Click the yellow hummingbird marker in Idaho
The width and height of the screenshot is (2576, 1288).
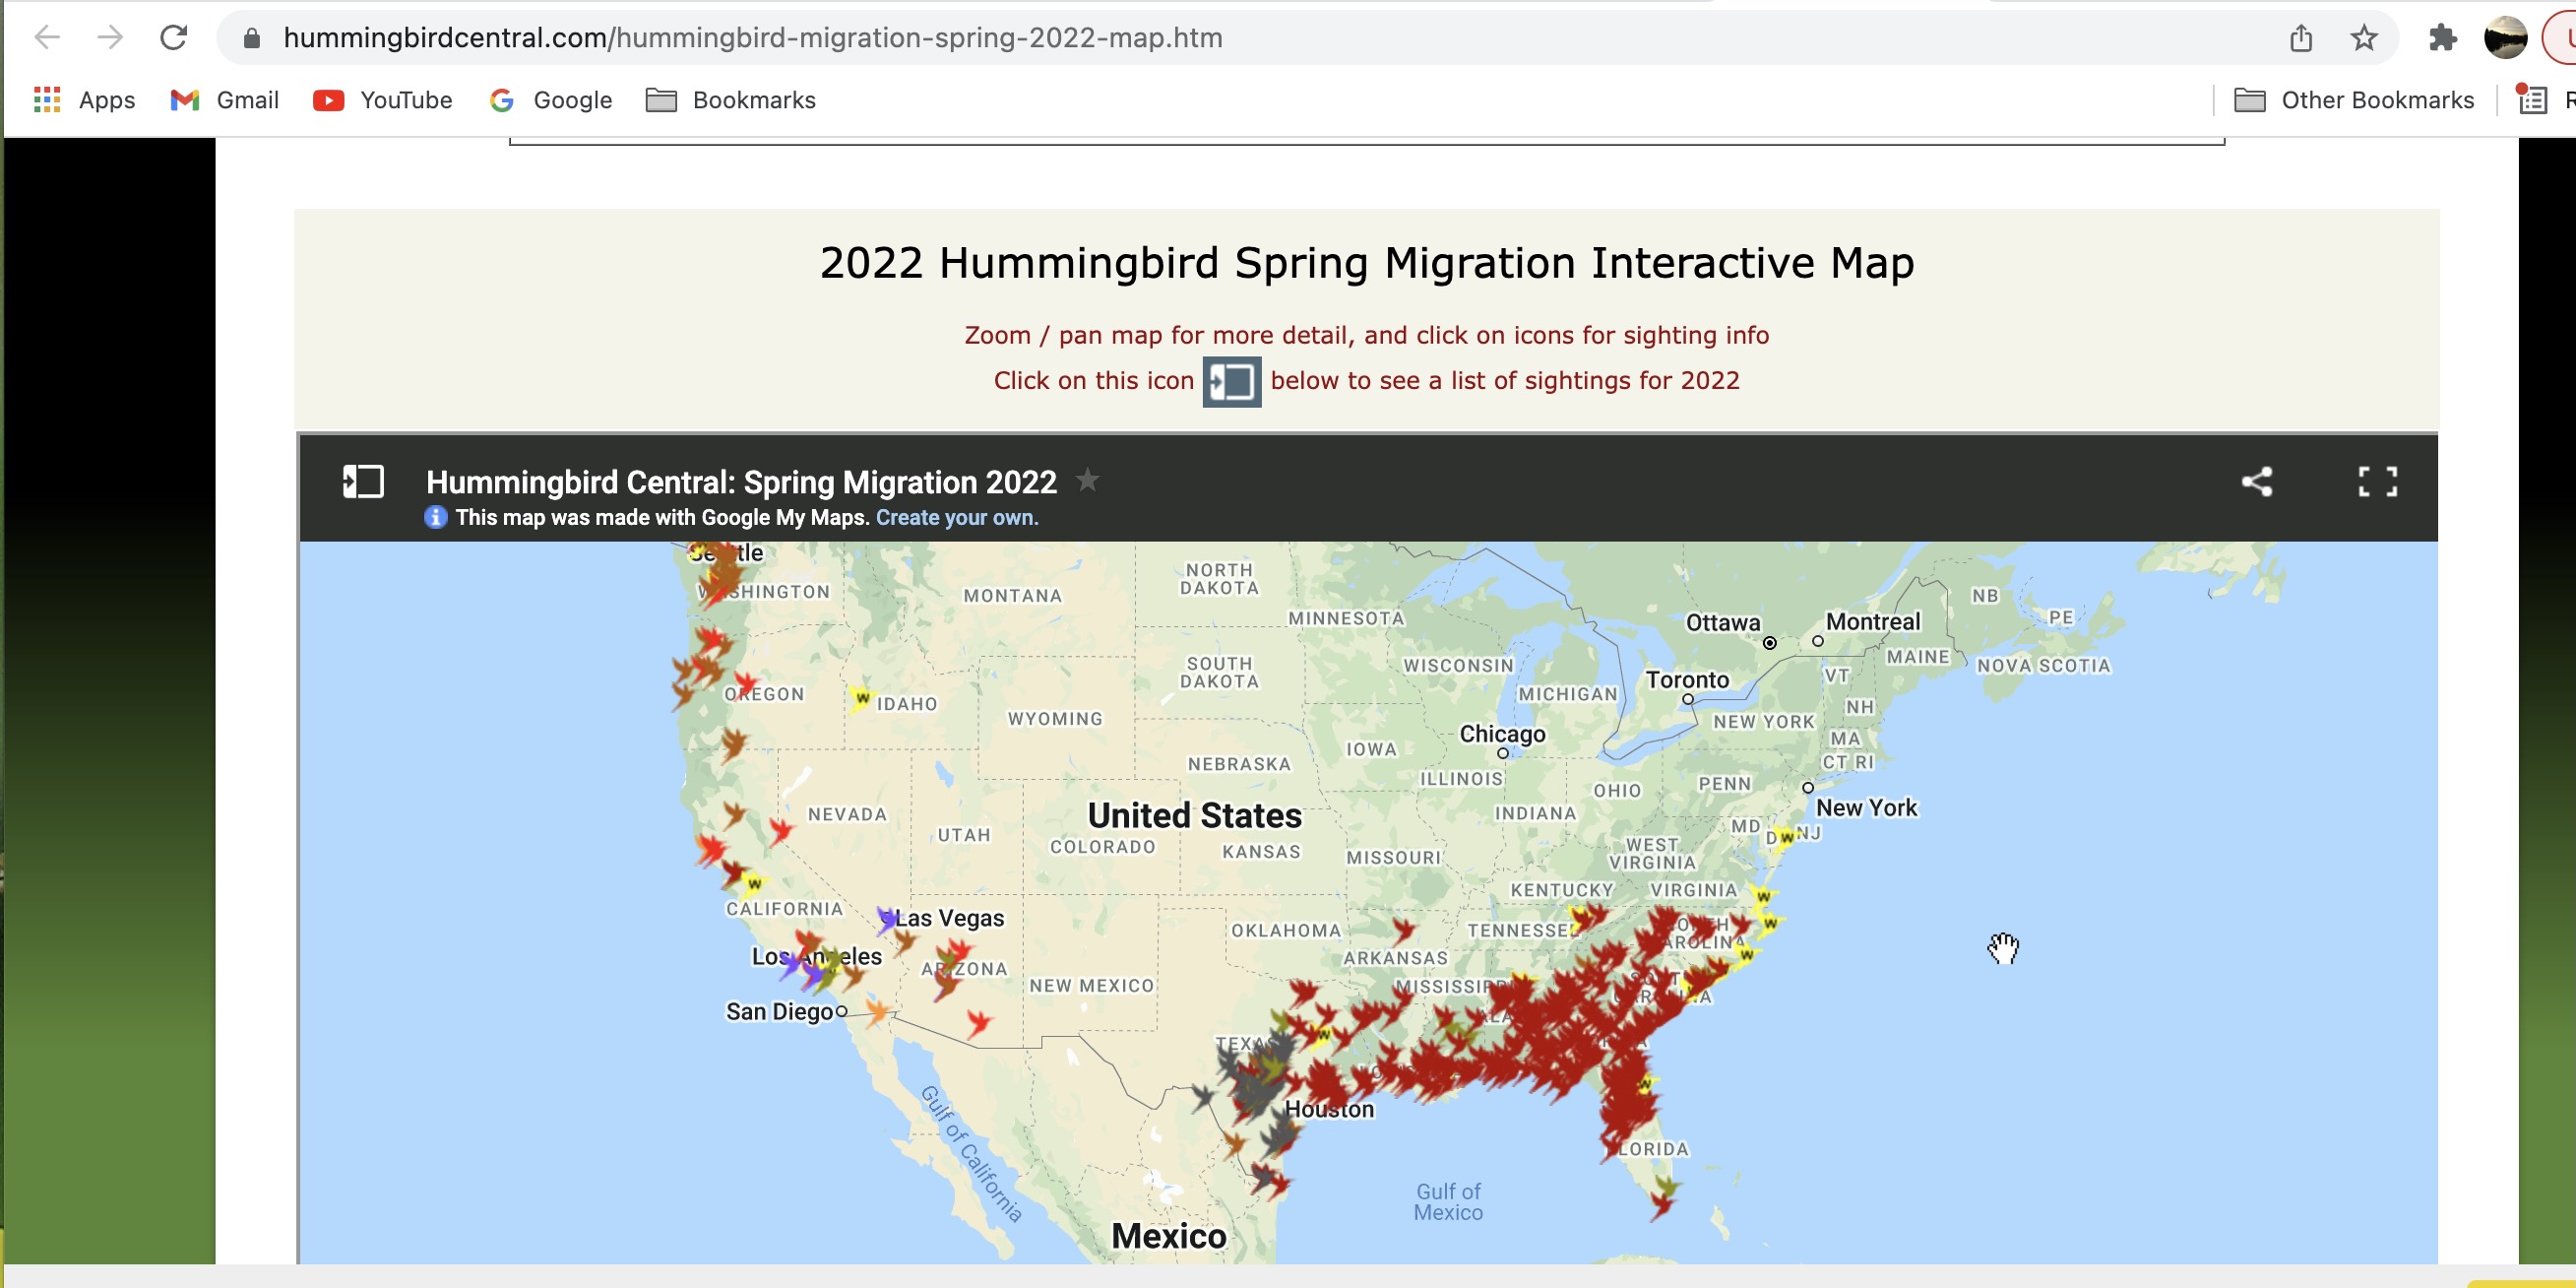861,697
